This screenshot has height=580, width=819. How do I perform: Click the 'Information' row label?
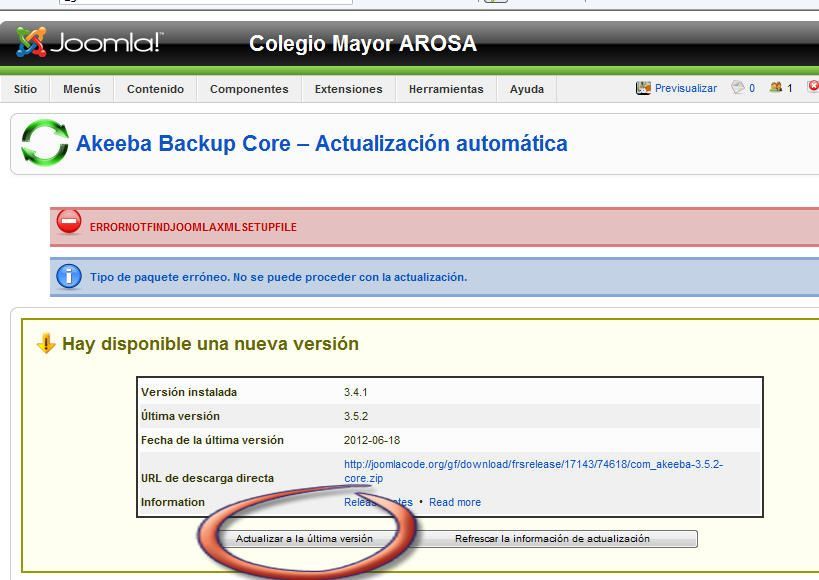click(x=173, y=502)
